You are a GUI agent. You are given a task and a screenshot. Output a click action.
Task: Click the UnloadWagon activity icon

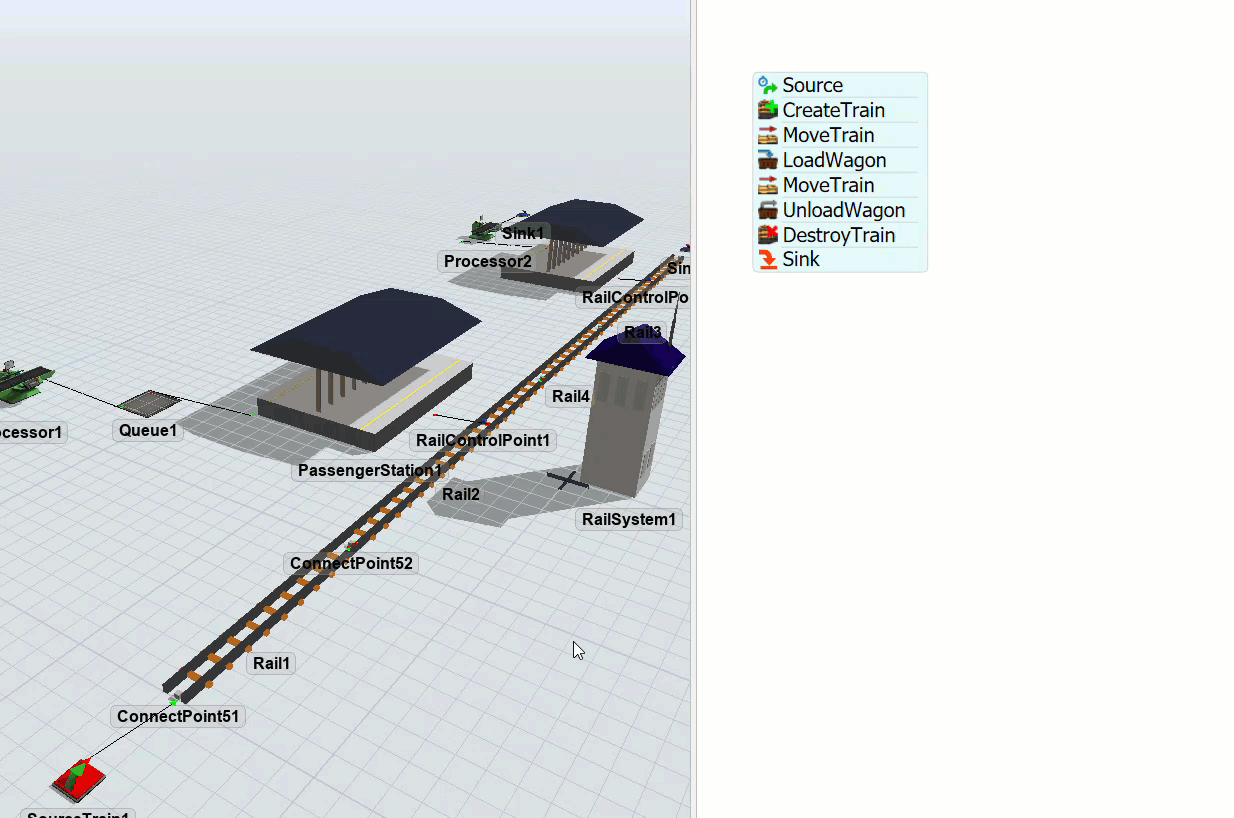click(767, 210)
